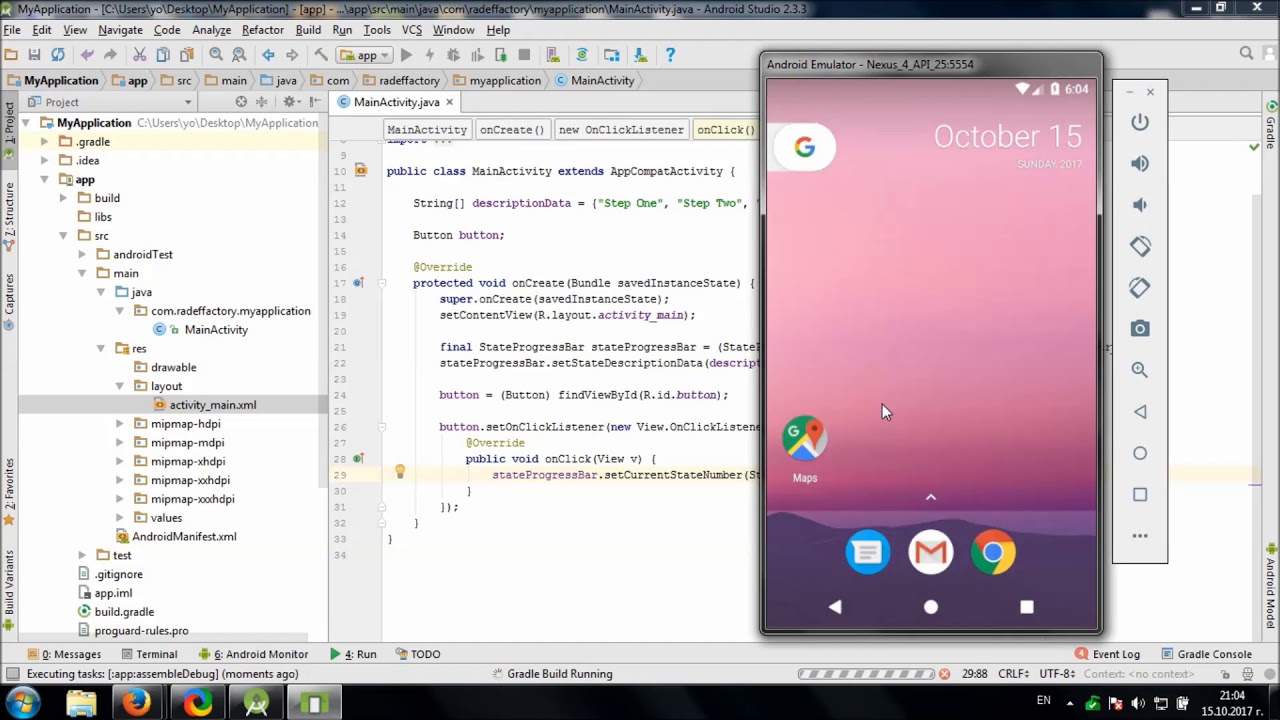
Task: Click the green Run app play icon
Action: coord(406,55)
